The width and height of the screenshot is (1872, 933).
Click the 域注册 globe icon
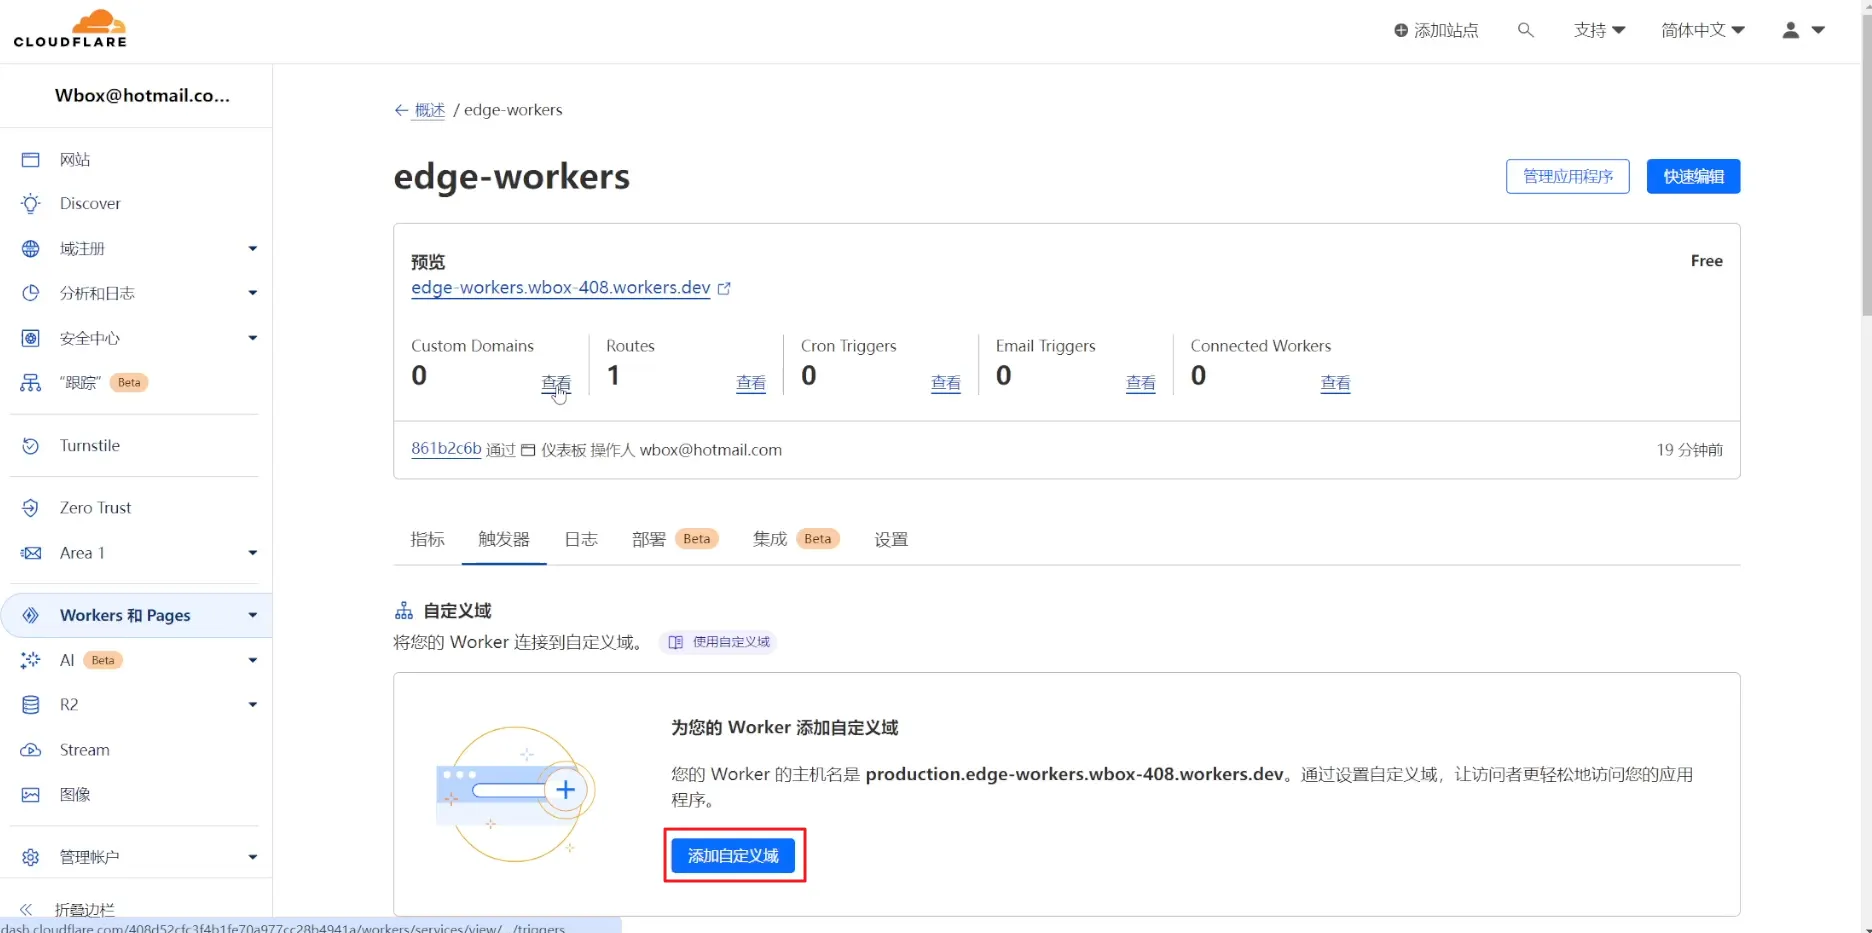tap(31, 249)
